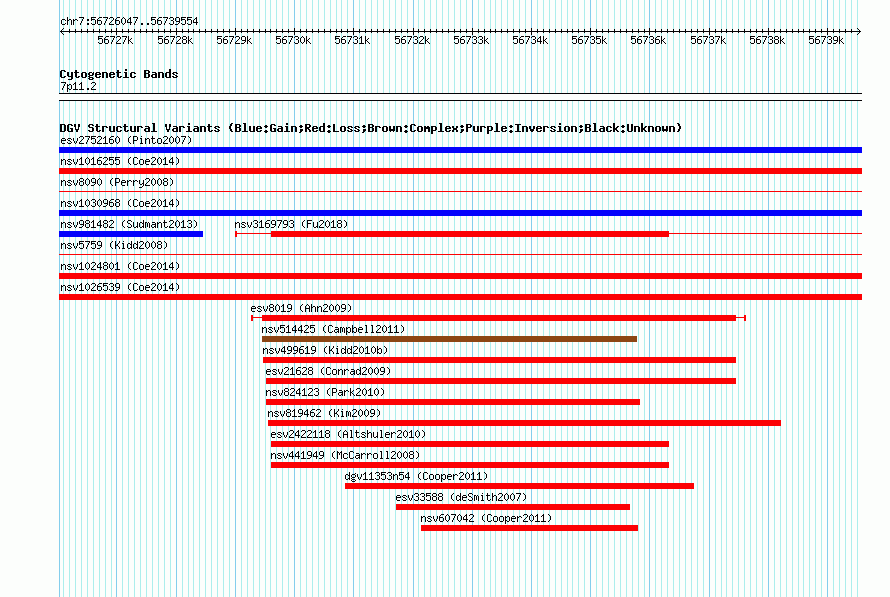Click the short blue nsv981482 bar

click(131, 234)
